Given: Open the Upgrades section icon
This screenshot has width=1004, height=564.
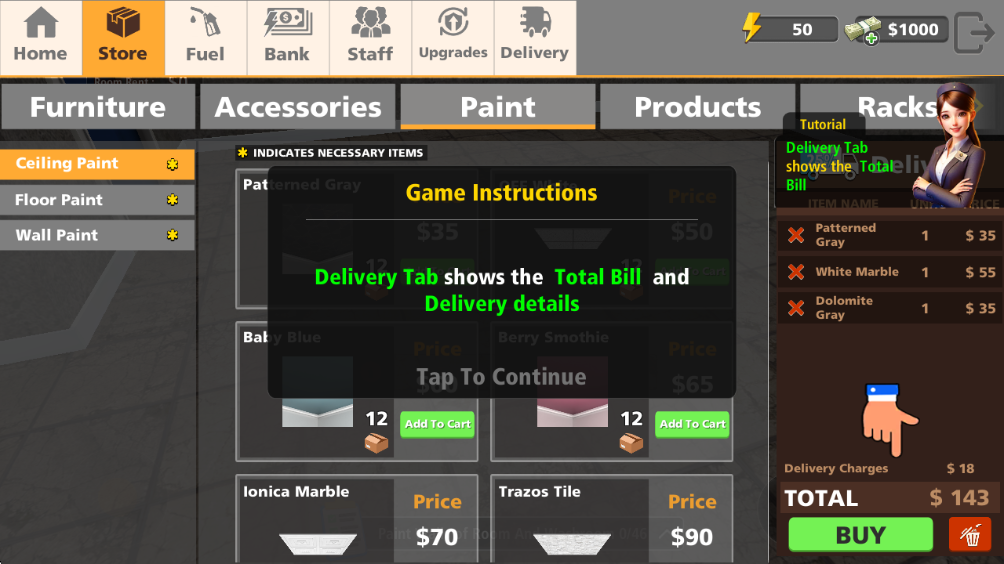Looking at the screenshot, I should pos(453,37).
